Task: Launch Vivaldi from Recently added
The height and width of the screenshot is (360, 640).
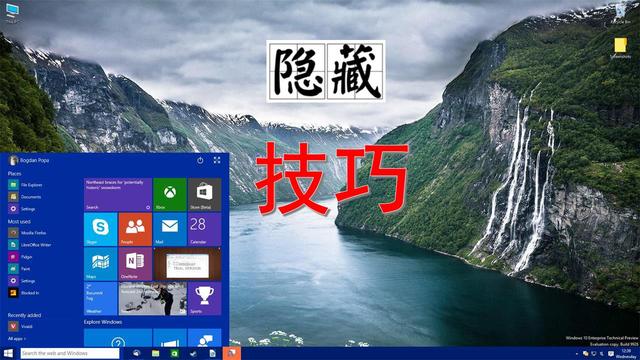Action: coord(20,326)
